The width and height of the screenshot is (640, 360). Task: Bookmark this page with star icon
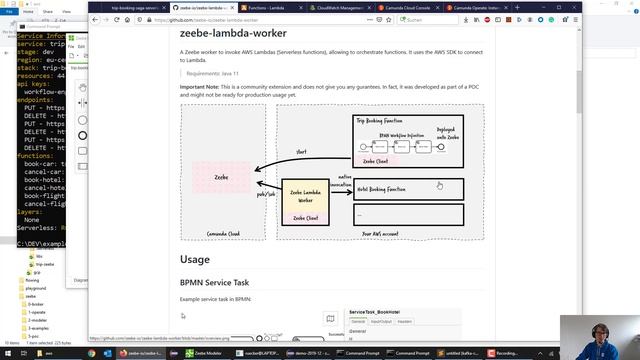(x=389, y=20)
